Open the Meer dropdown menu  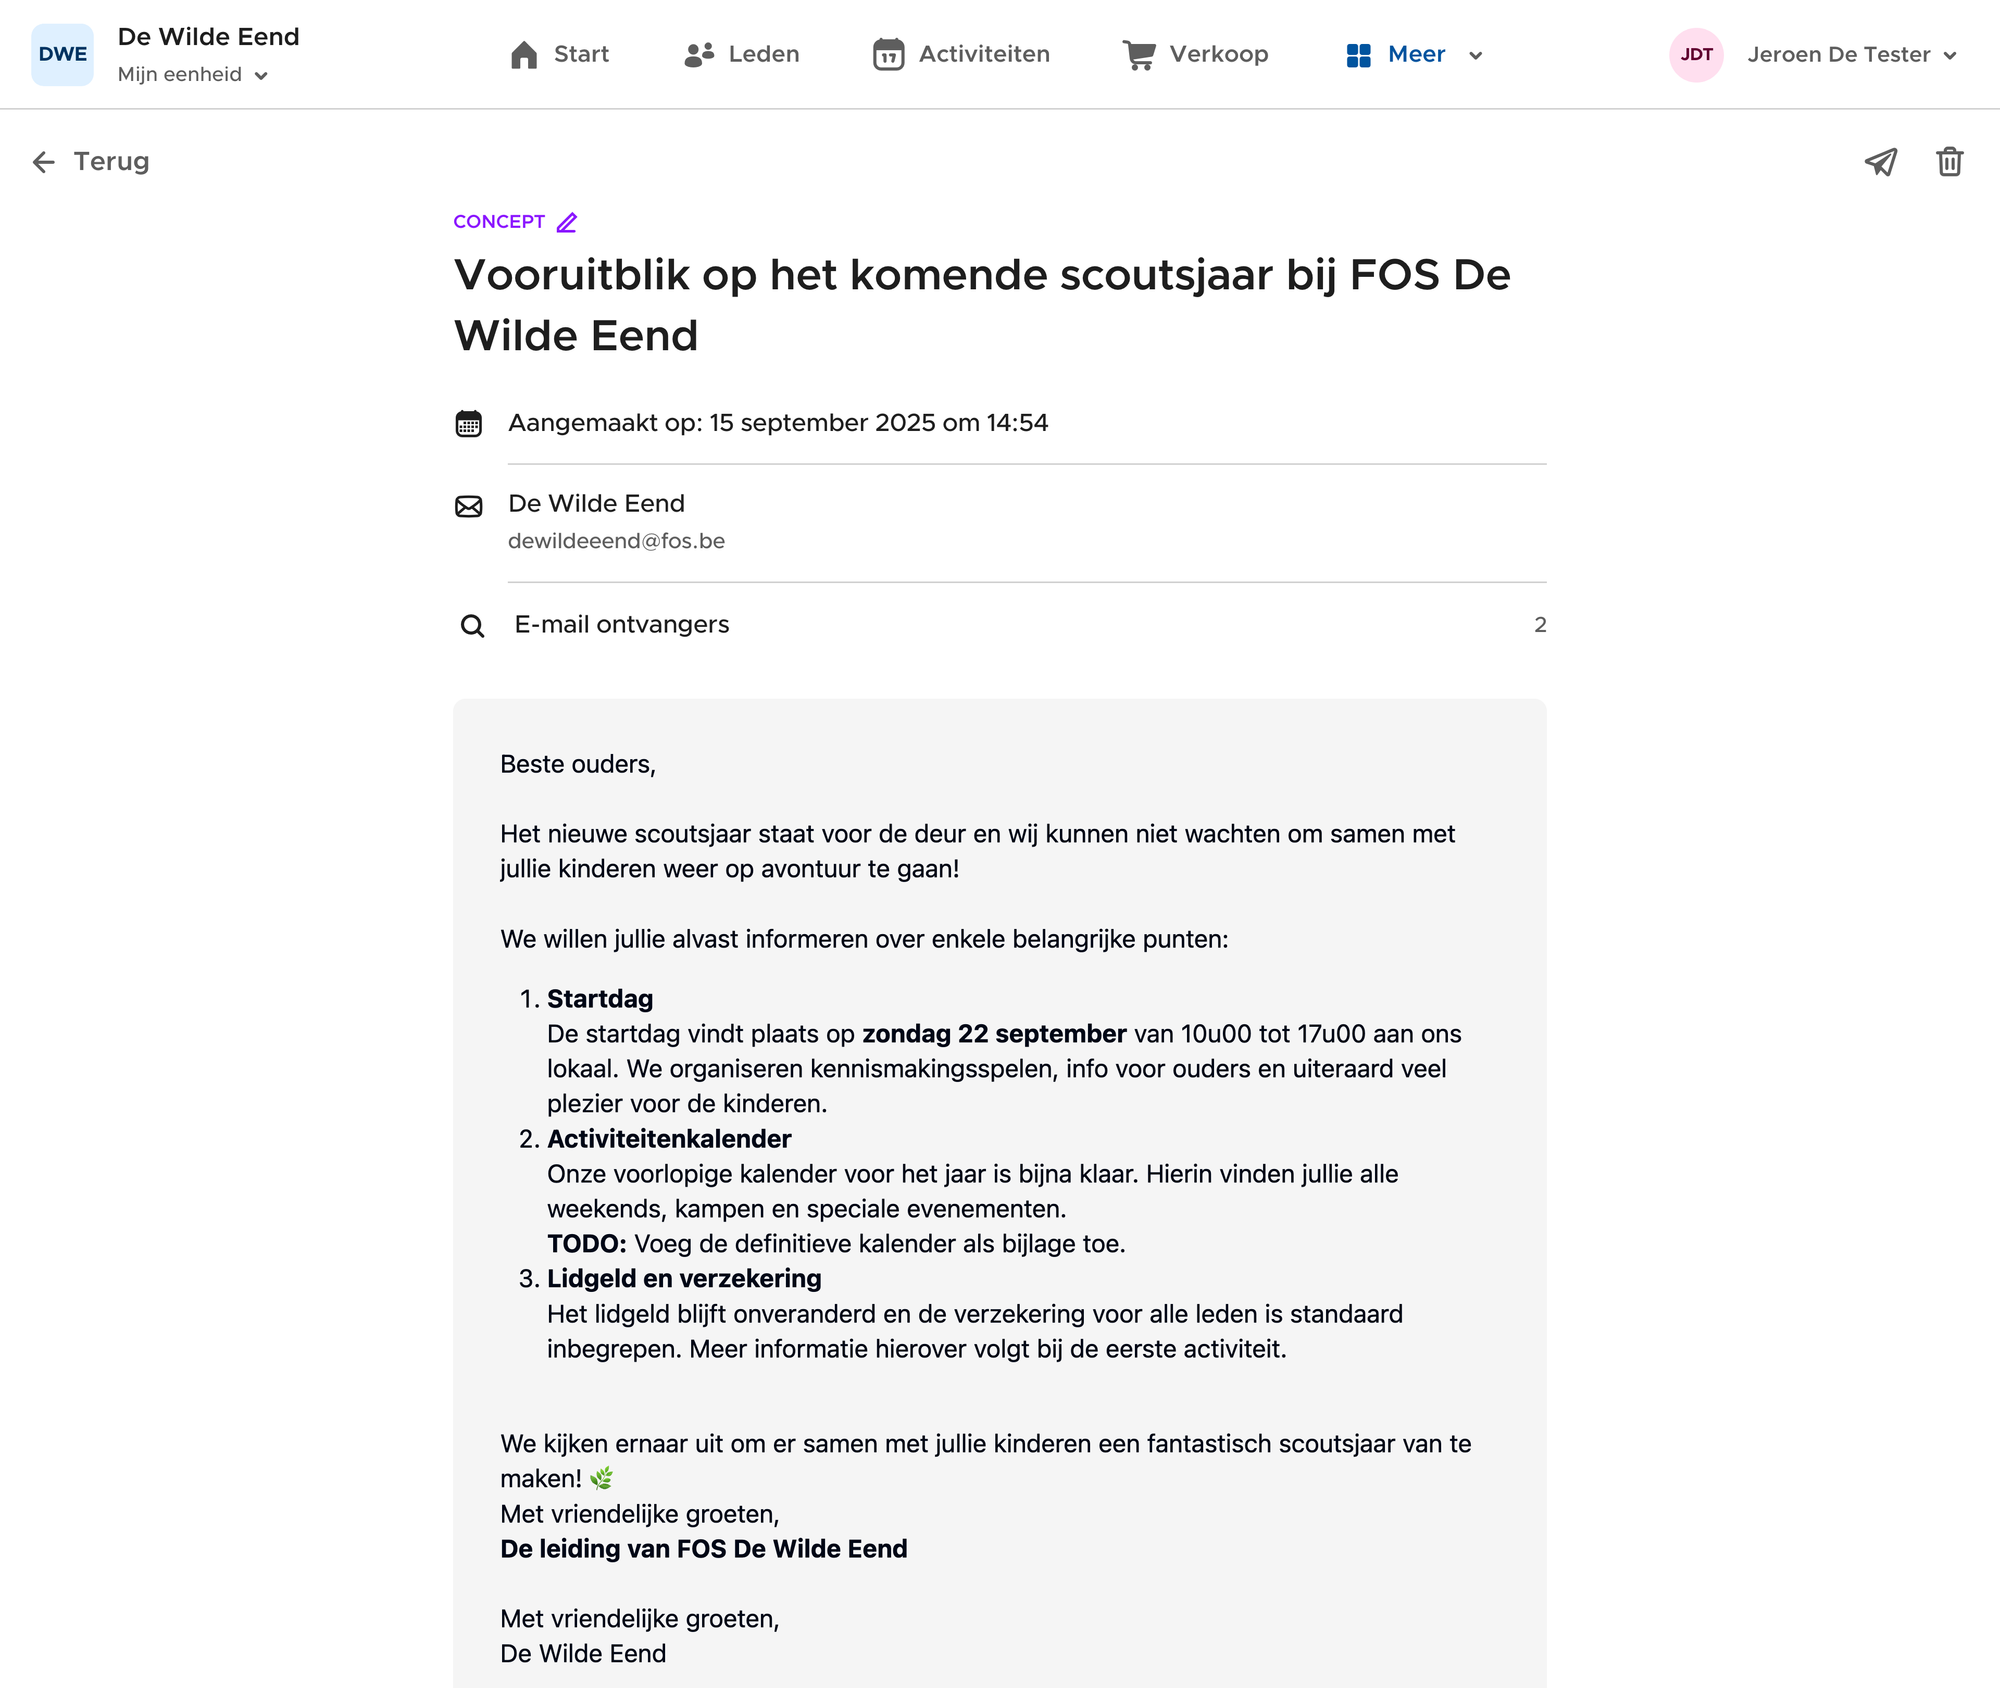point(1414,54)
